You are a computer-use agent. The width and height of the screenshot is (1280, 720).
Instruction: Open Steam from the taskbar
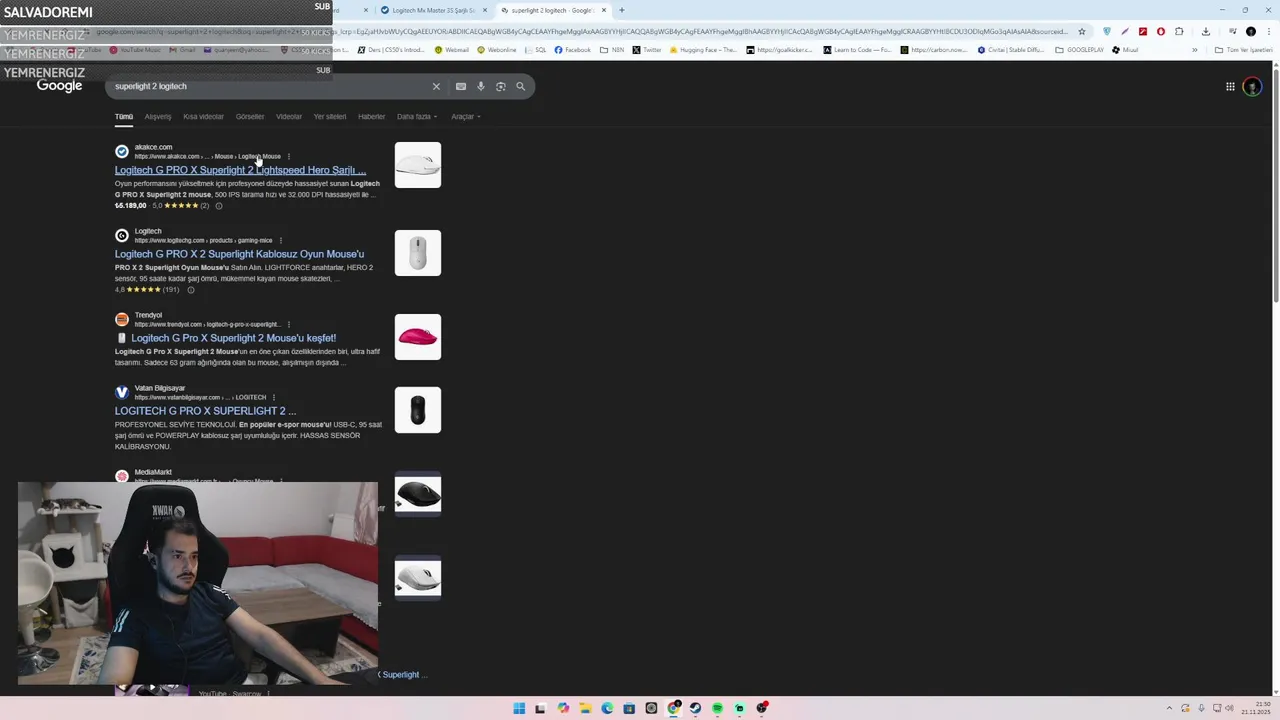pos(695,709)
